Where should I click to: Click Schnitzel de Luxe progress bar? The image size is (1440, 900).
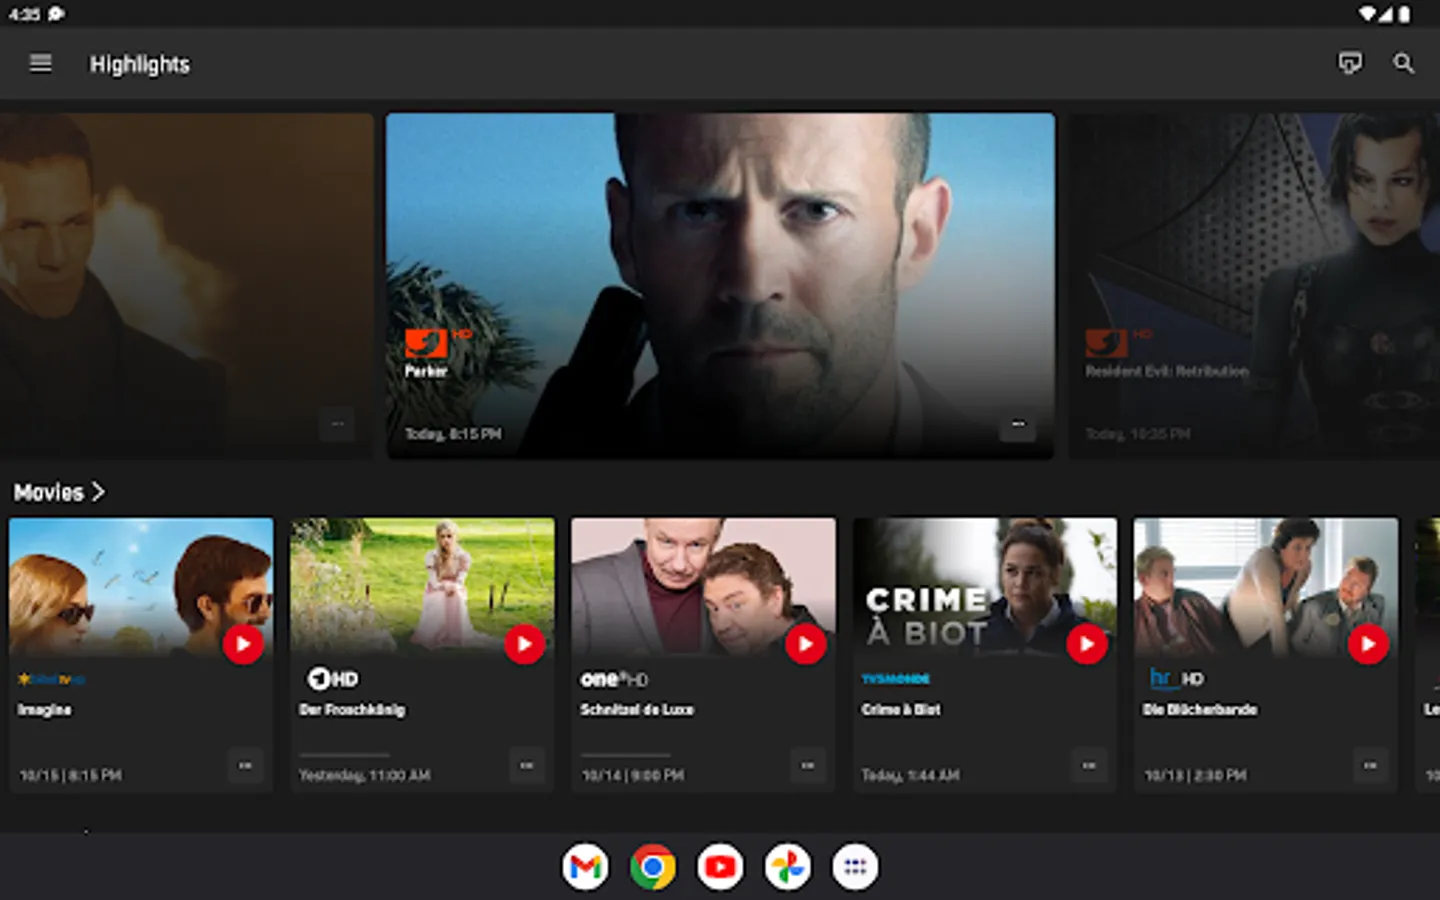tap(626, 755)
